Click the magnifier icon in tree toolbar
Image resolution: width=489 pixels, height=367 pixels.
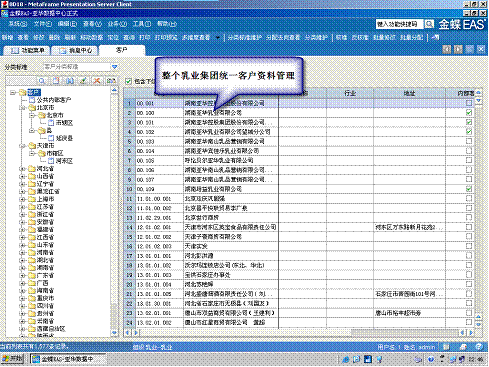click(x=42, y=81)
